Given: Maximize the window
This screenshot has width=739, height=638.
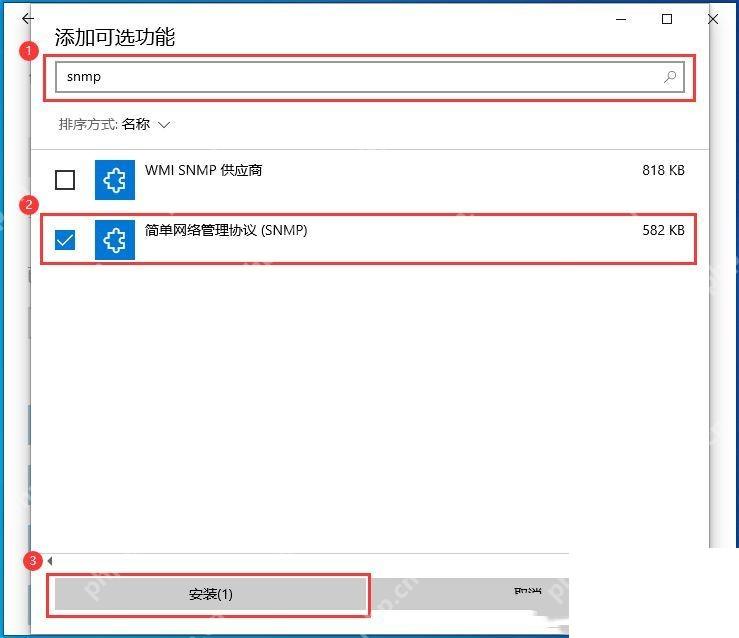Looking at the screenshot, I should (666, 19).
